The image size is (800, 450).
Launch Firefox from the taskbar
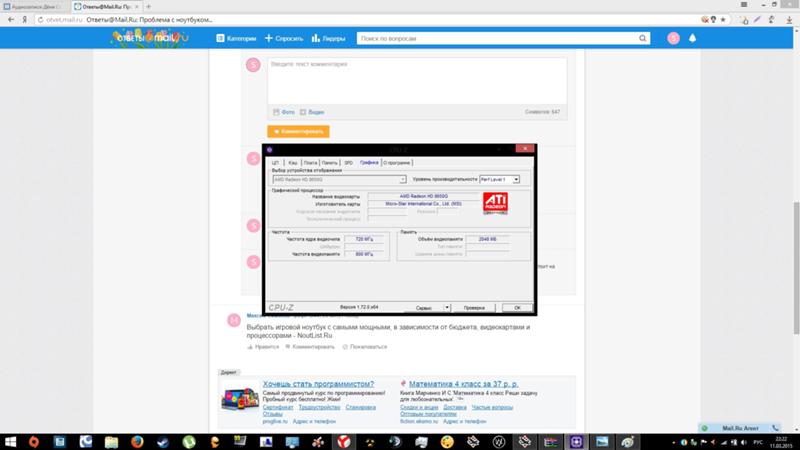137,442
